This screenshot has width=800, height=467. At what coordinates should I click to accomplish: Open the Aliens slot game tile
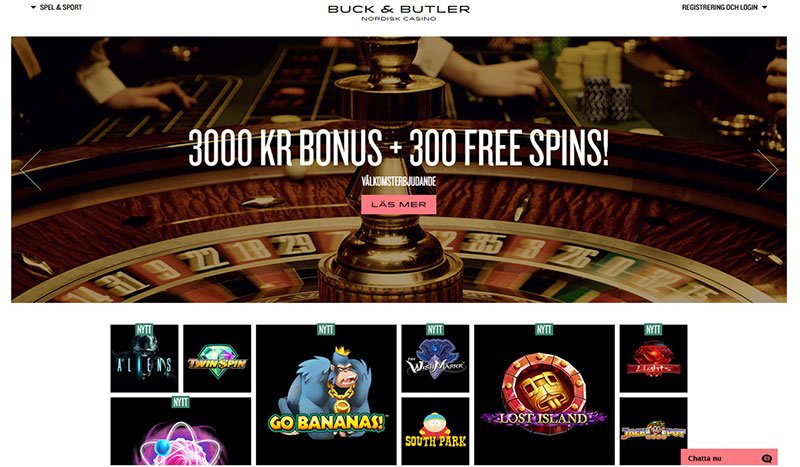point(144,358)
